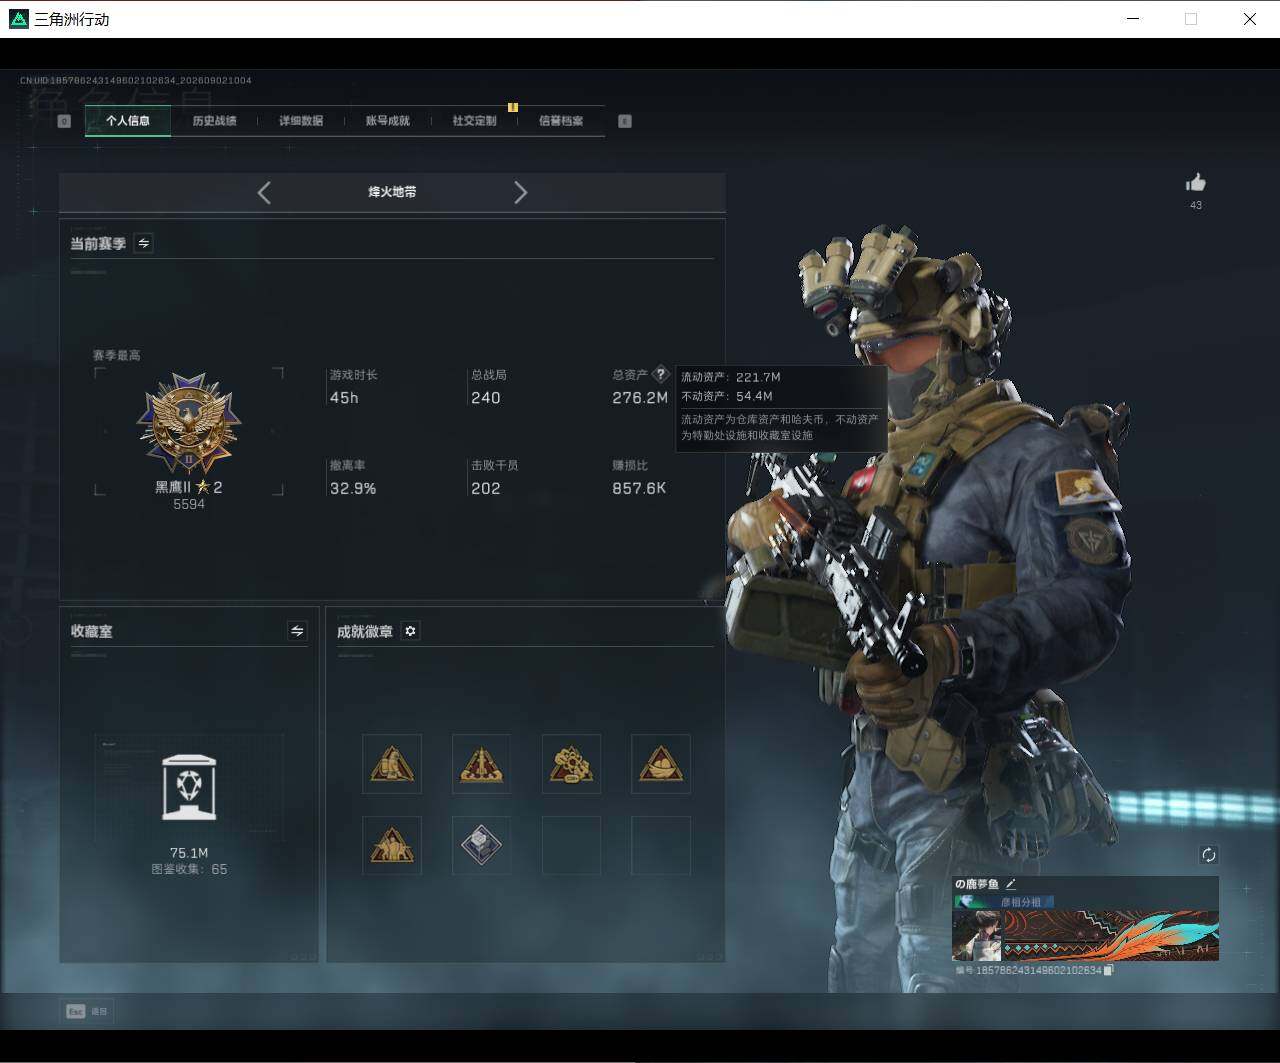This screenshot has width=1280, height=1063.
Task: Select the rocket achievement badge
Action: (x=481, y=764)
